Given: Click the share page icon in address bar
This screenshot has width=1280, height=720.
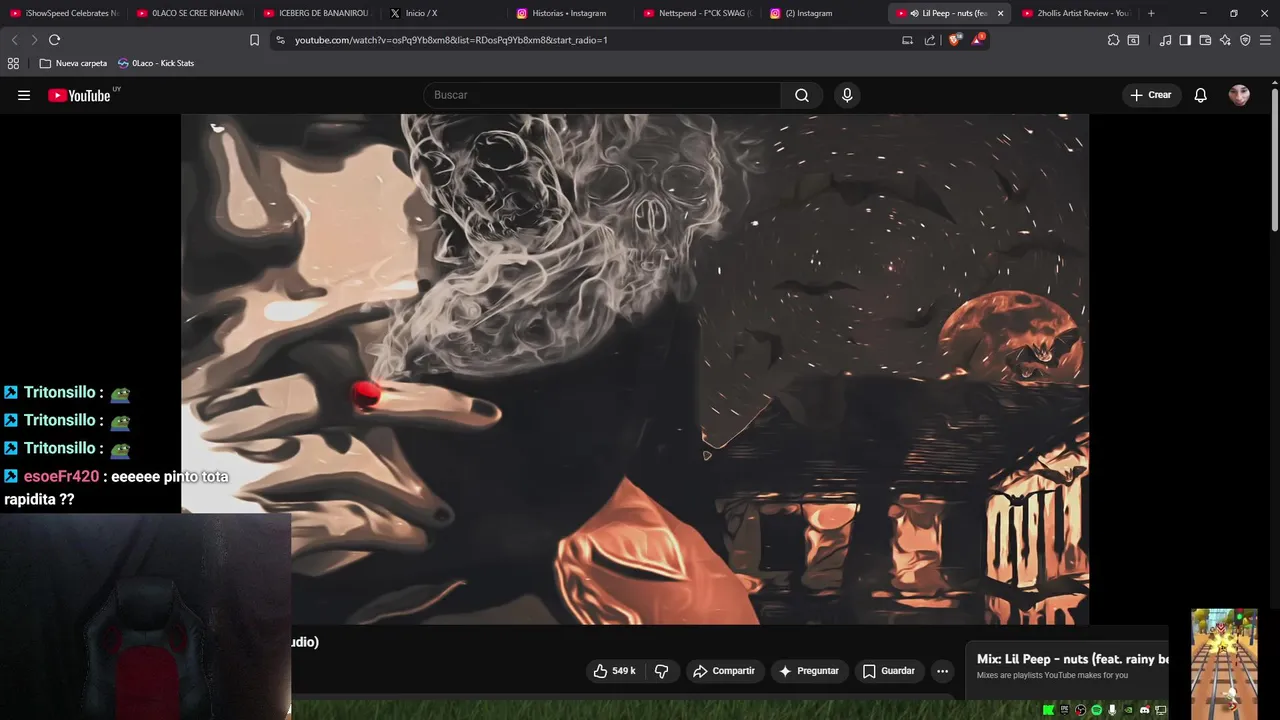Looking at the screenshot, I should coord(930,40).
